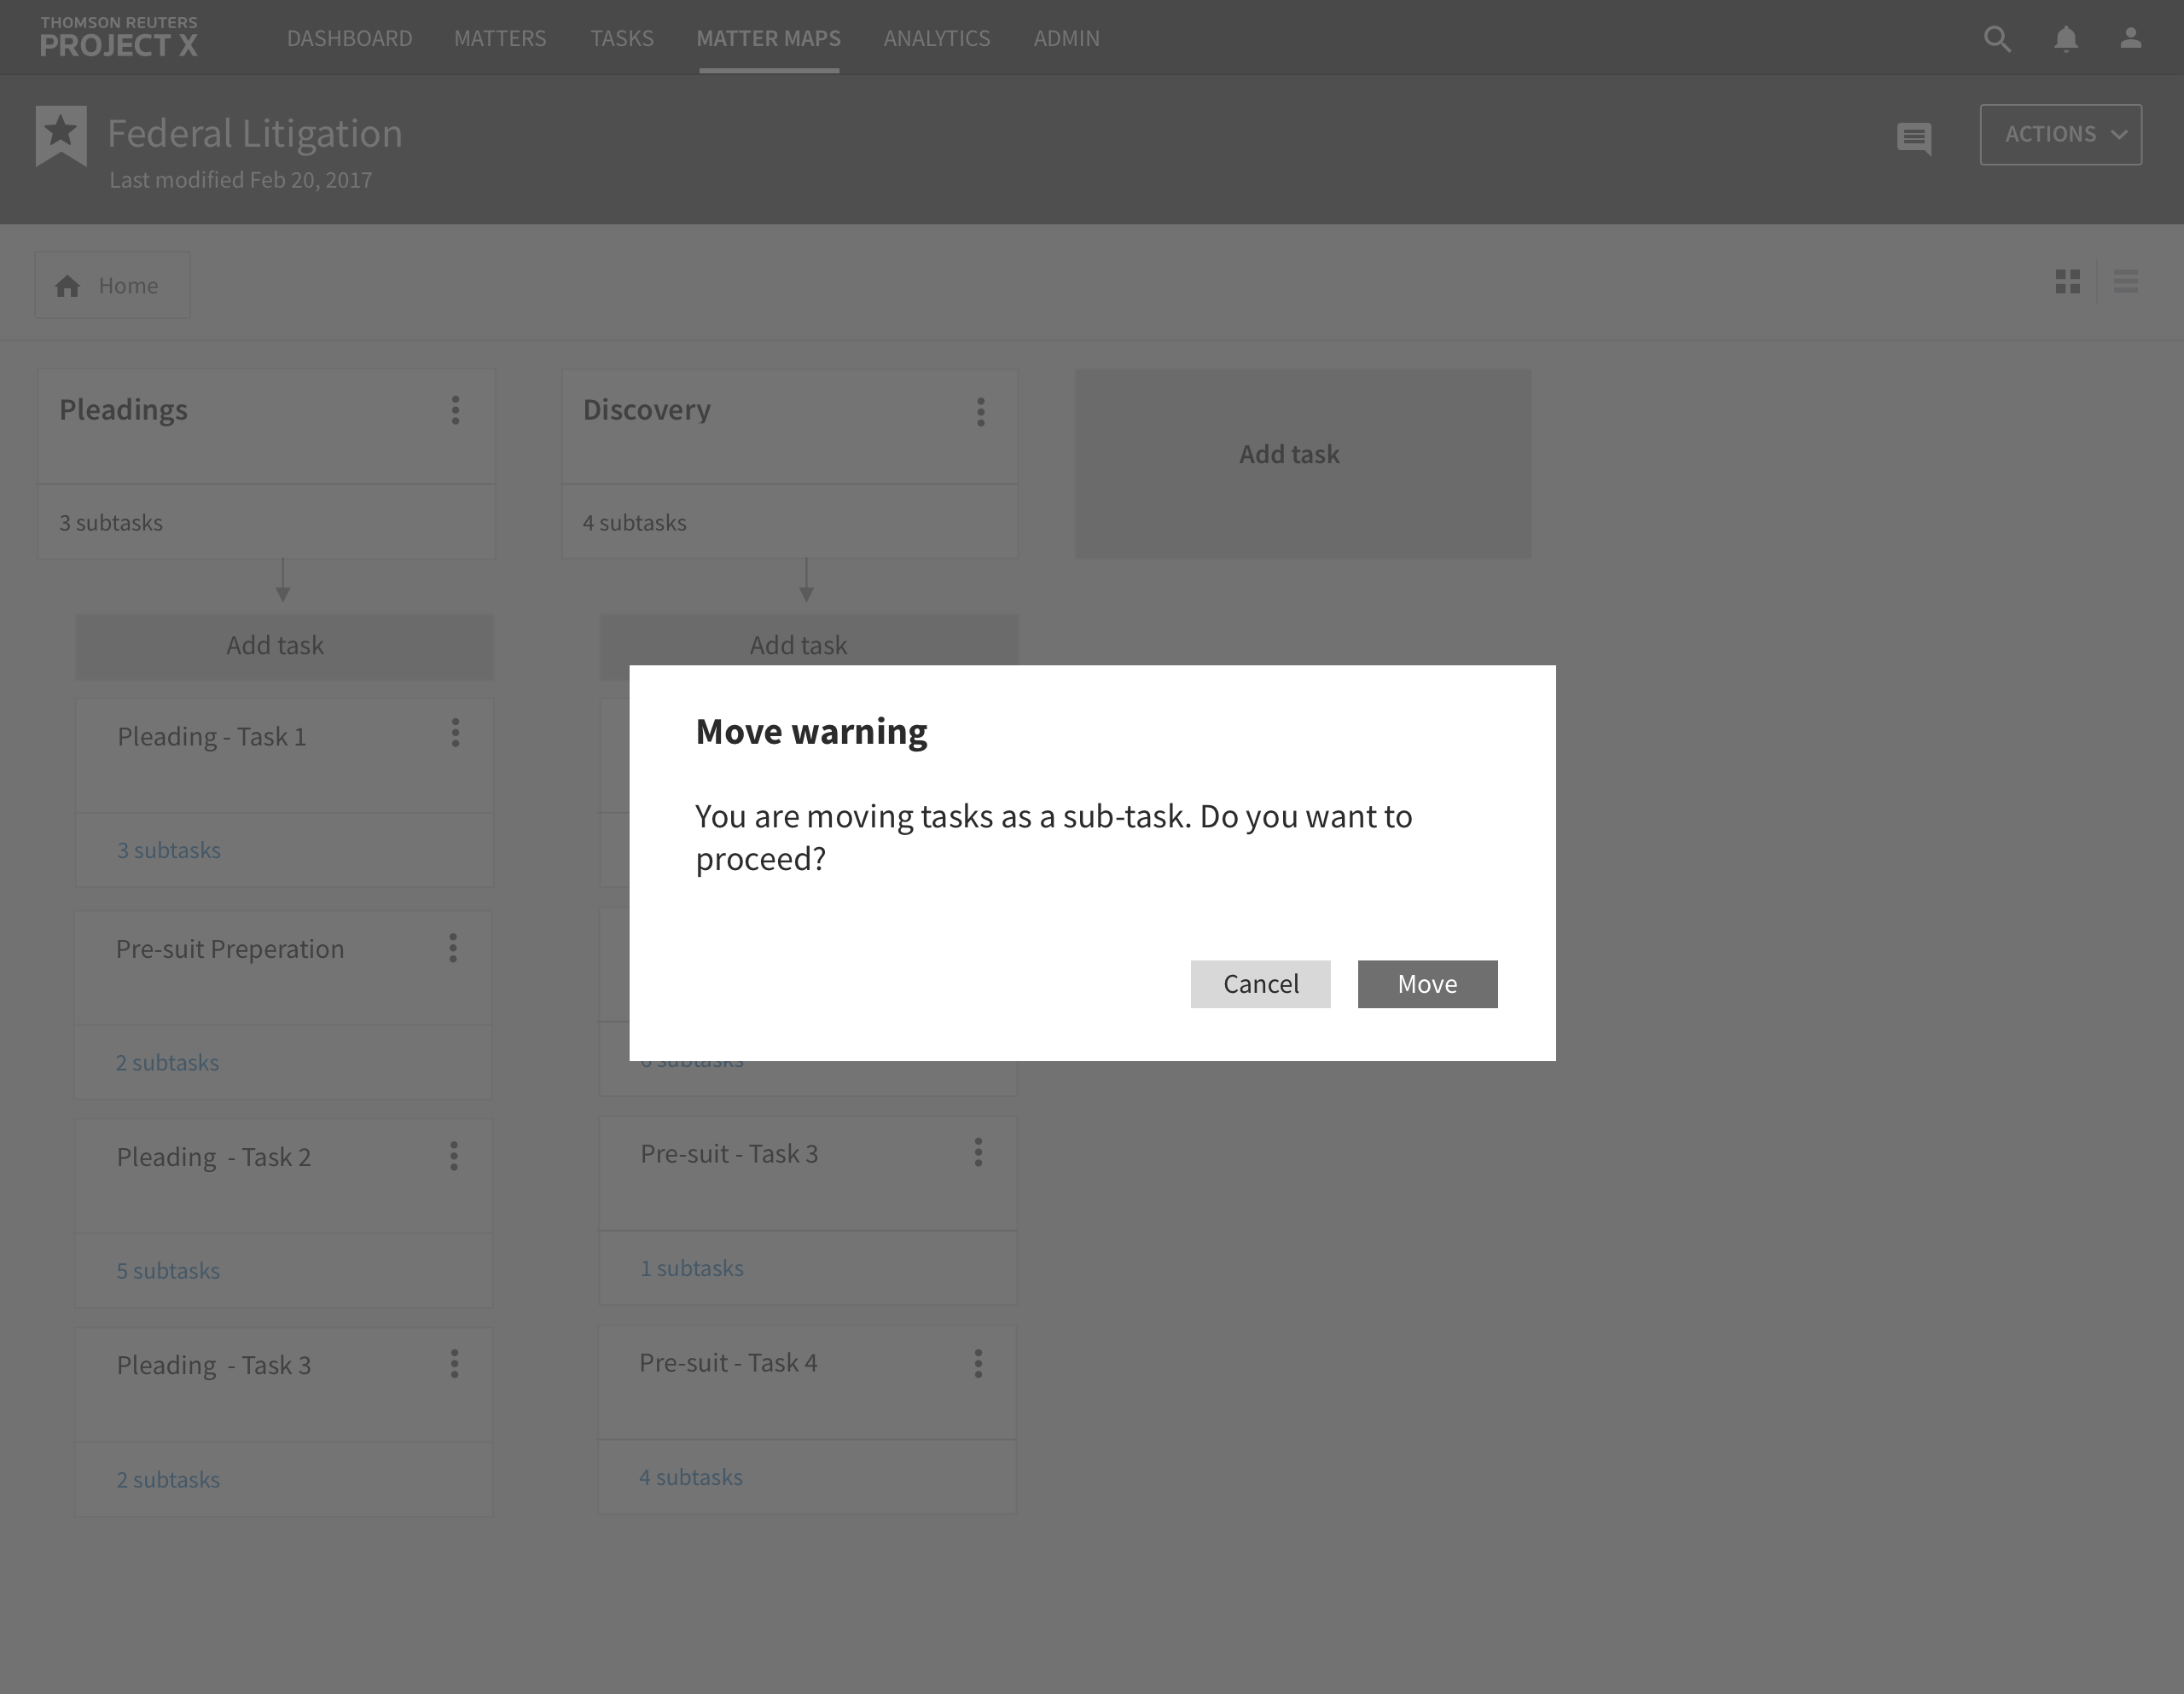Image resolution: width=2184 pixels, height=1694 pixels.
Task: Open the ANALYTICS tab
Action: [x=936, y=39]
